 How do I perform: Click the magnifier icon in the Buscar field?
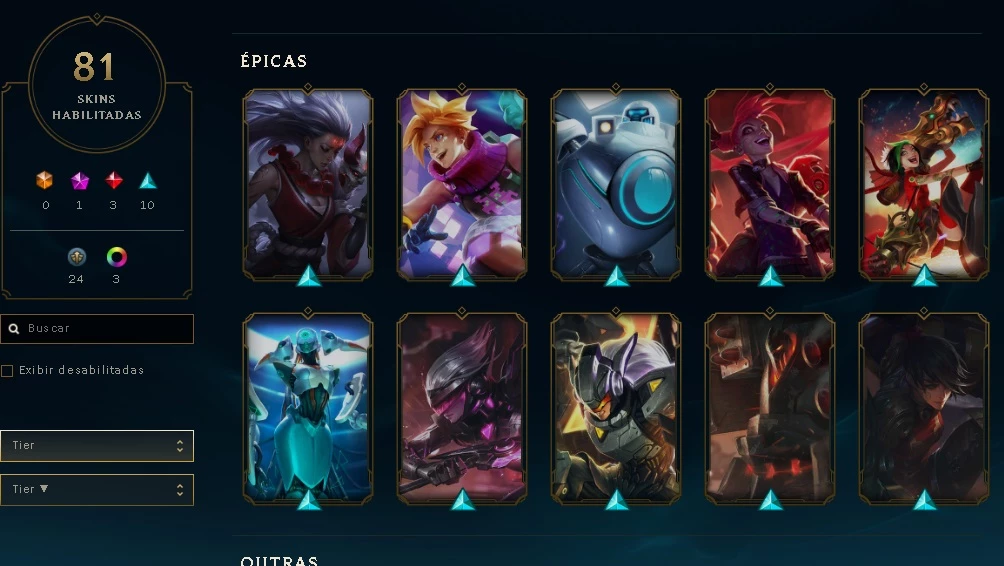(14, 328)
